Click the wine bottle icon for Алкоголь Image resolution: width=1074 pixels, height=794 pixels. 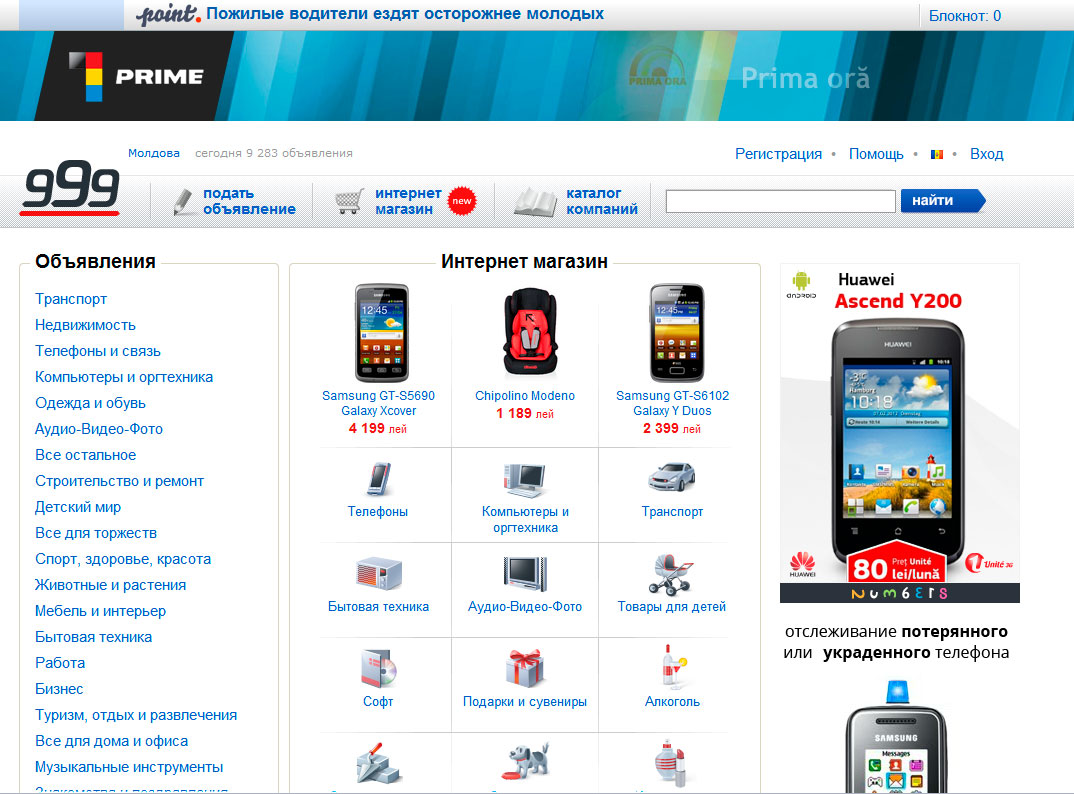click(x=673, y=666)
